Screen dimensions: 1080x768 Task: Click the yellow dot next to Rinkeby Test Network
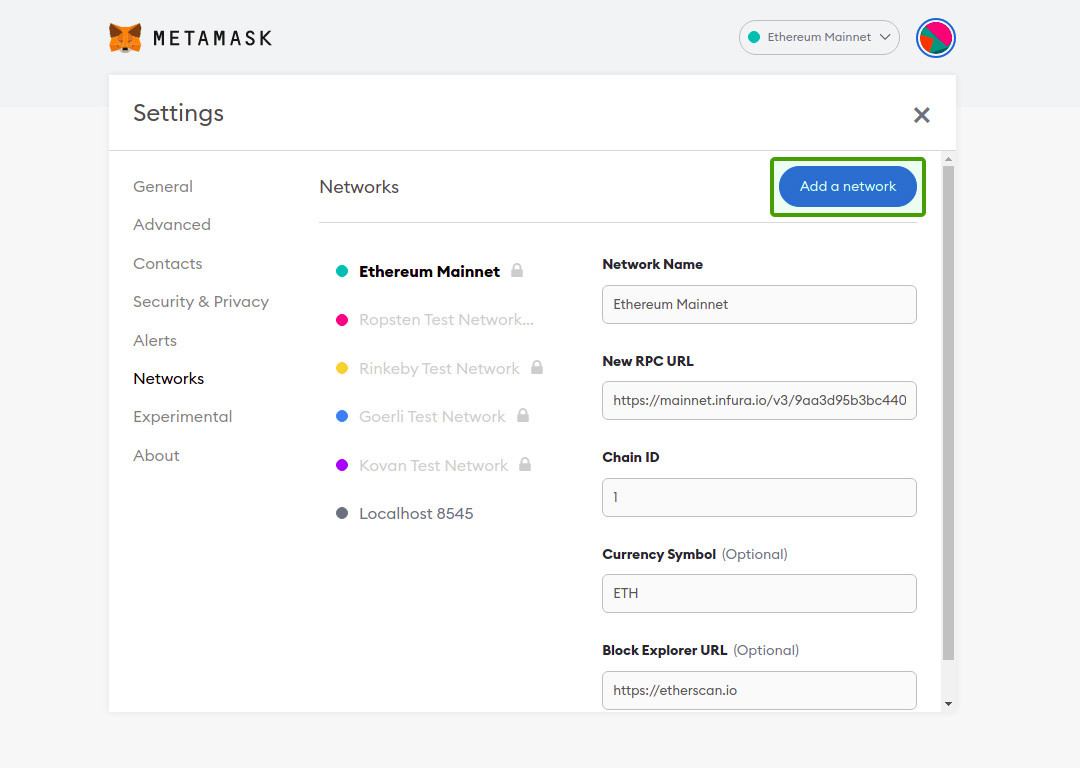[x=342, y=369]
